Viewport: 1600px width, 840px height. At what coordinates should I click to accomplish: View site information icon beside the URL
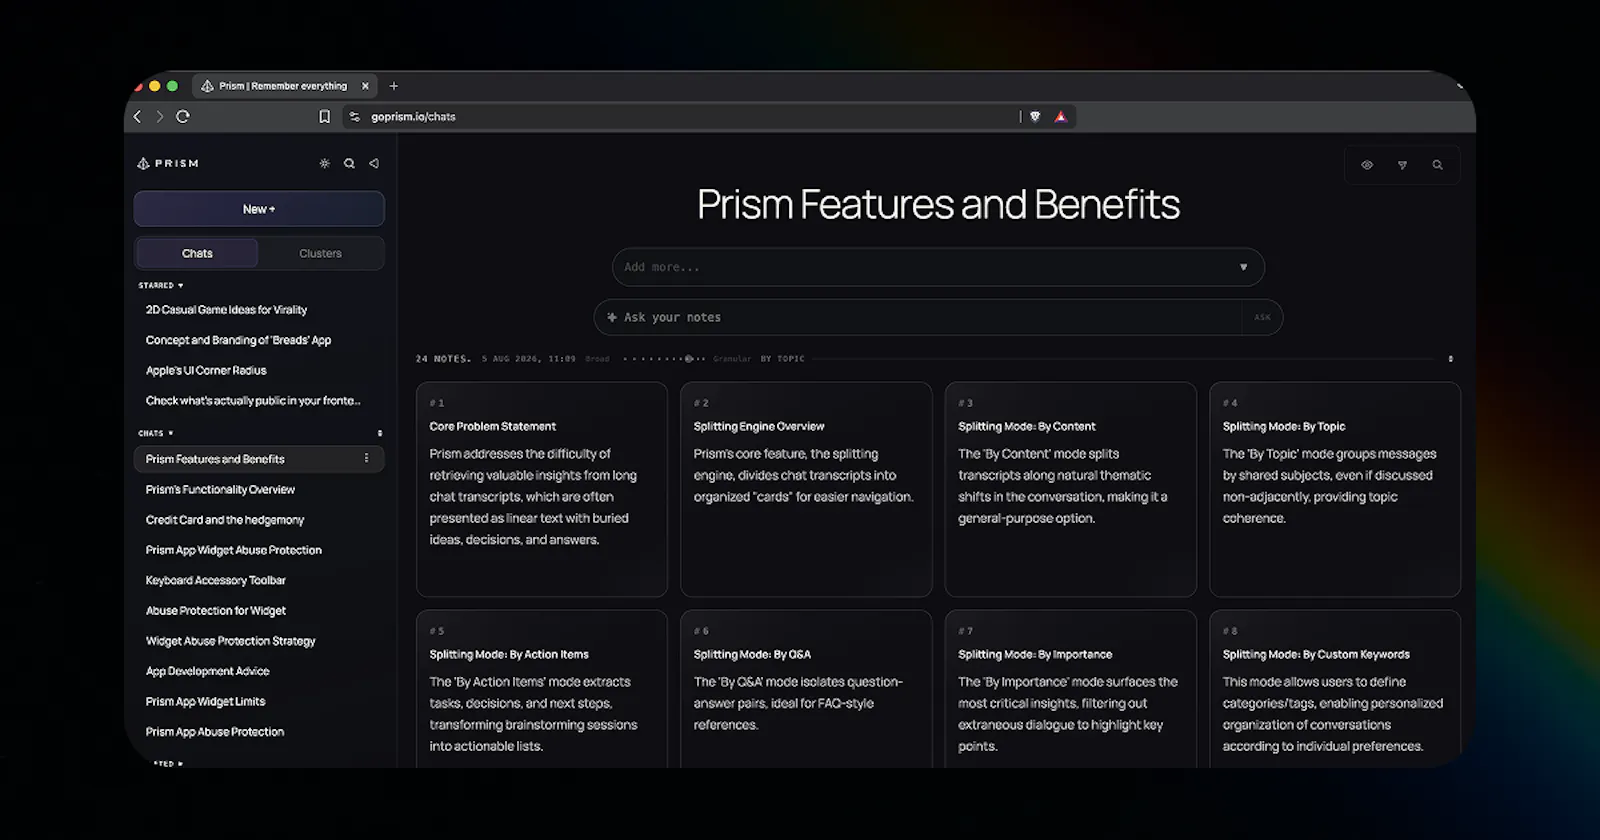click(354, 117)
